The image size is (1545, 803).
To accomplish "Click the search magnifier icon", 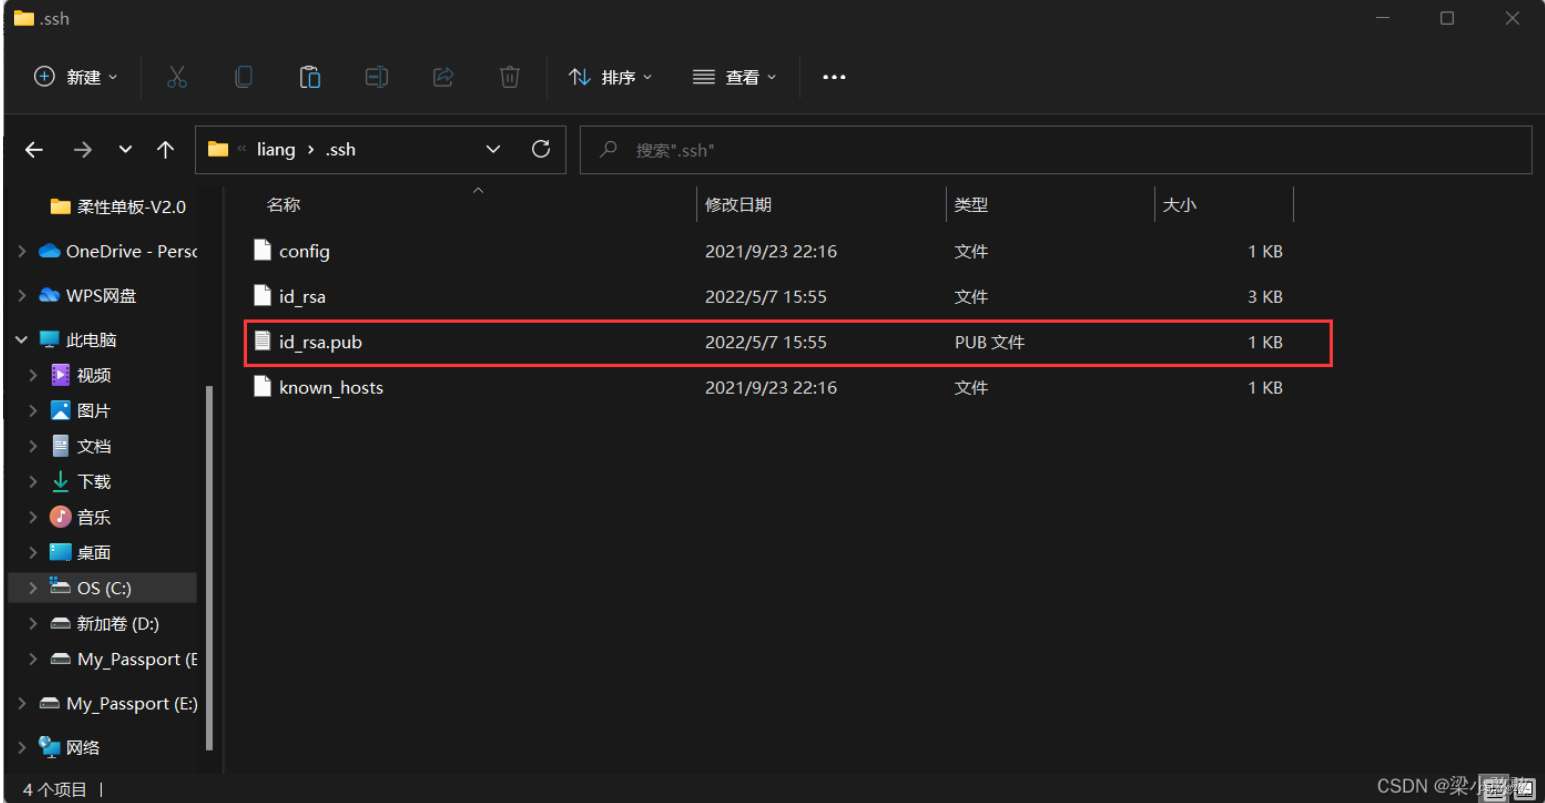I will coord(608,149).
